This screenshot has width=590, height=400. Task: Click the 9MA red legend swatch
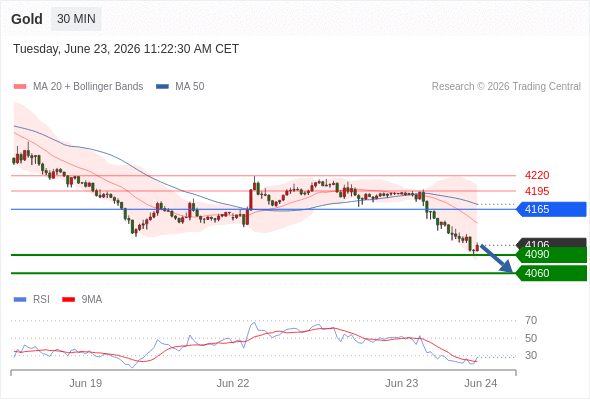[68, 300]
